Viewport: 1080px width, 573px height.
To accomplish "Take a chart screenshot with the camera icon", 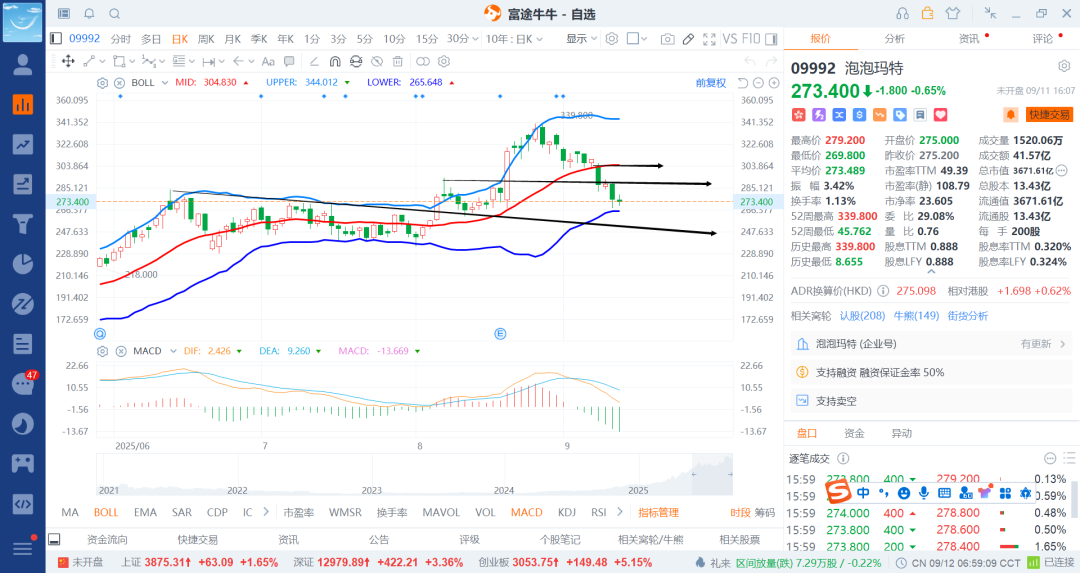I will click(x=667, y=39).
